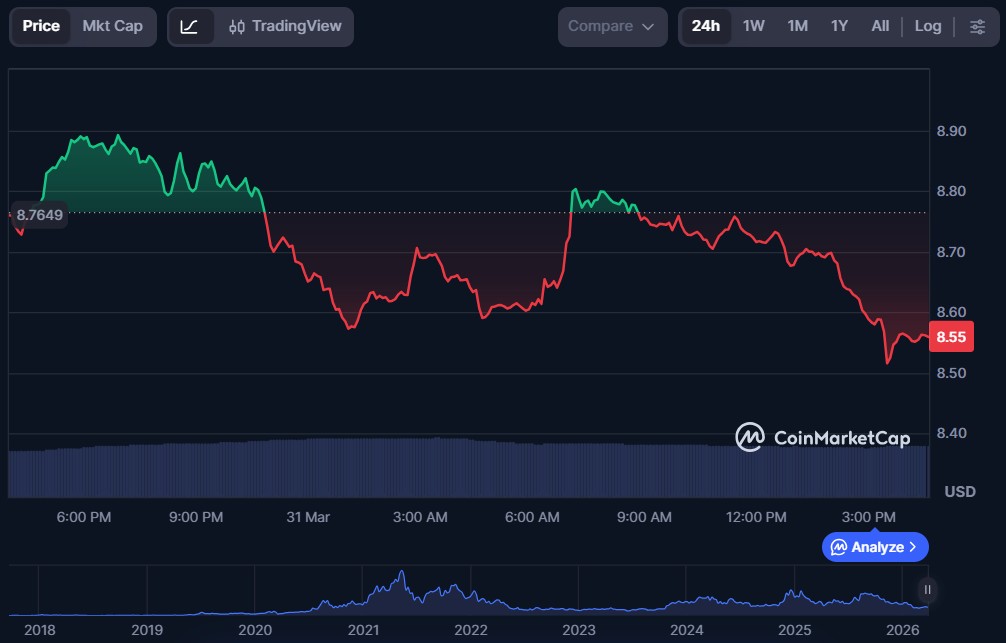Switch to the 1W timeframe
The width and height of the screenshot is (1006, 643).
754,26
